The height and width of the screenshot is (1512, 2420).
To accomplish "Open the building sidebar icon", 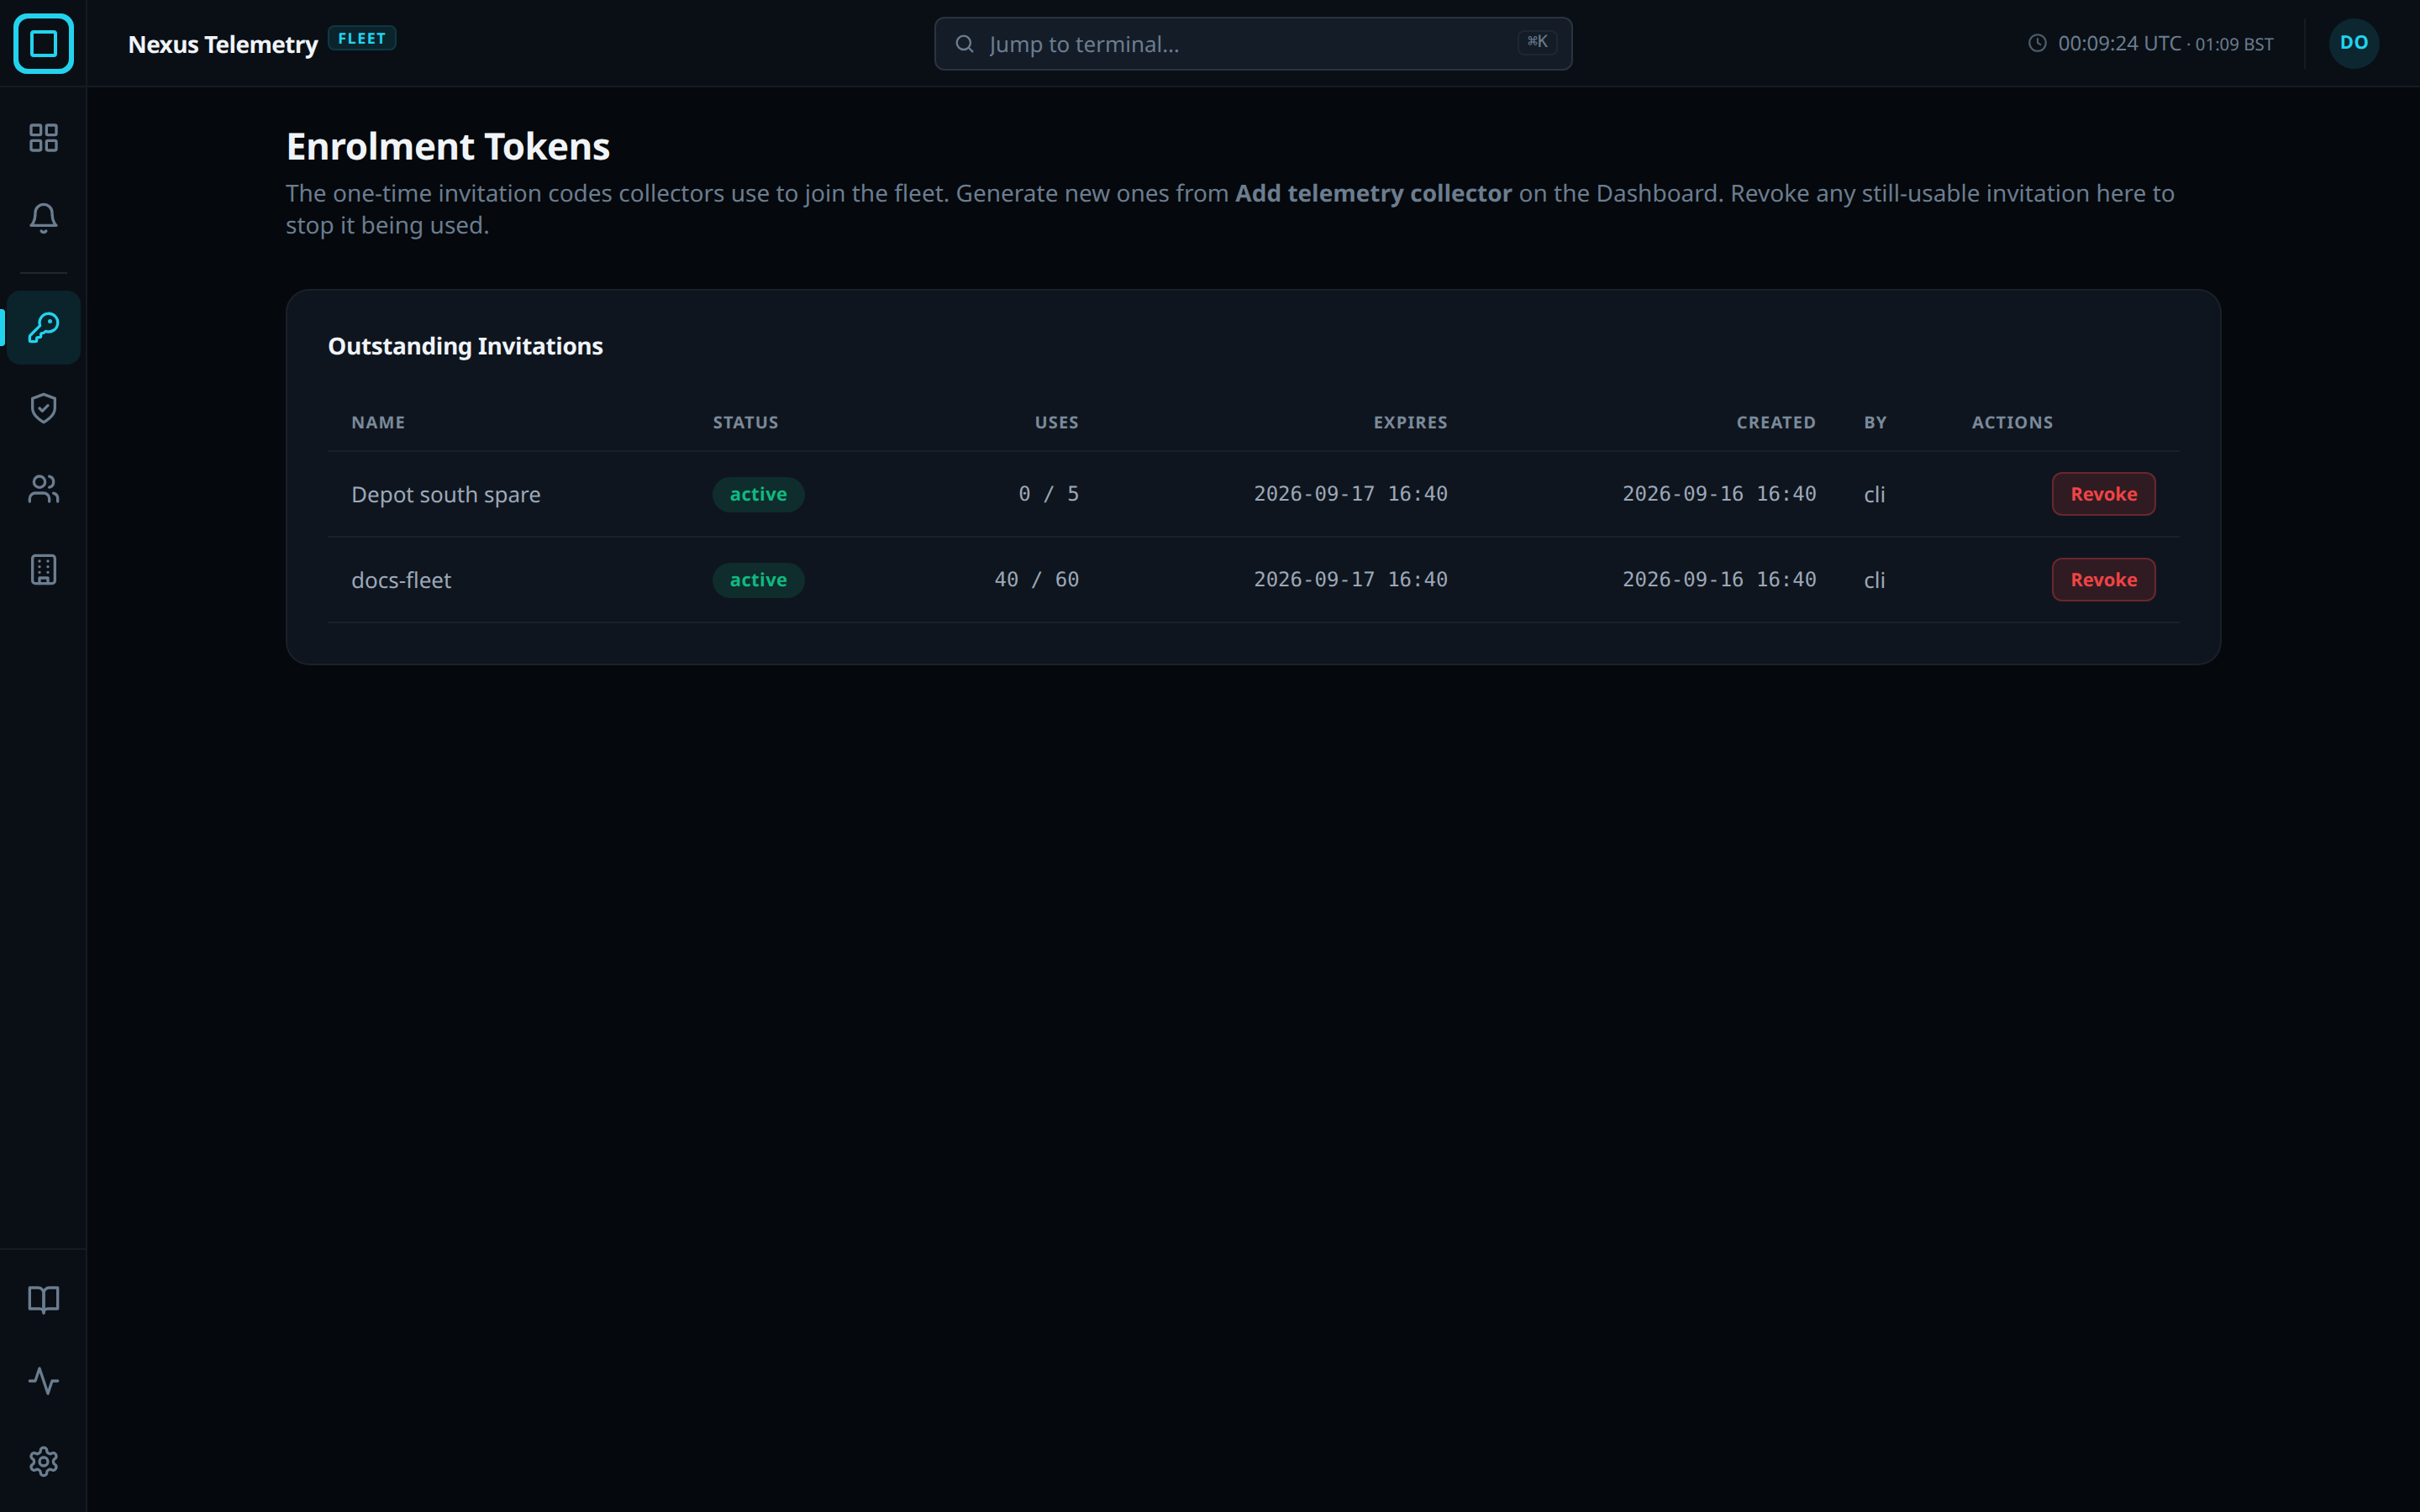I will 43,570.
